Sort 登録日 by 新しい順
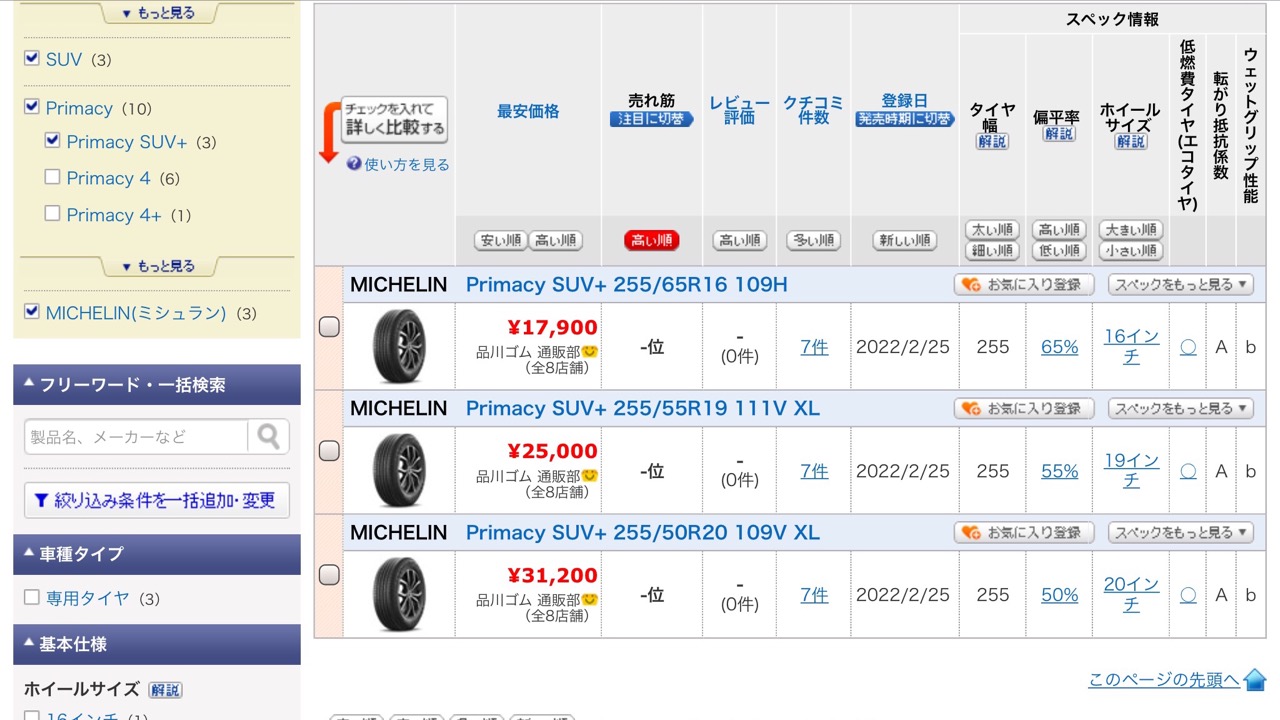Viewport: 1280px width, 720px height. 905,241
